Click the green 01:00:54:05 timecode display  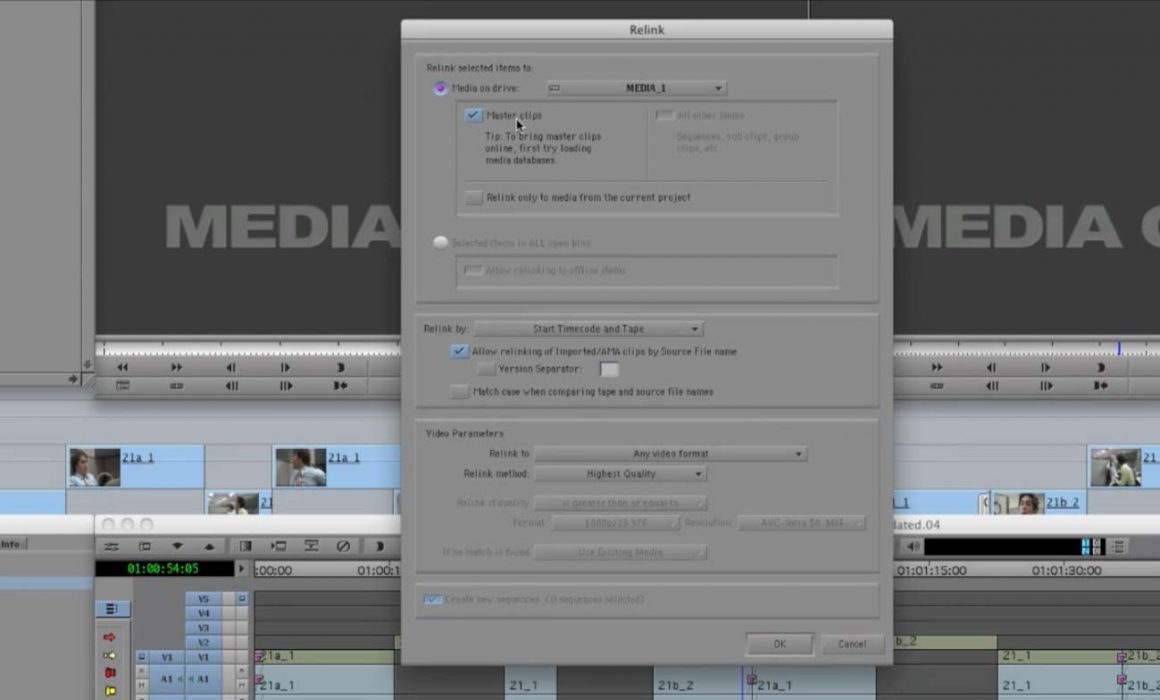(163, 568)
